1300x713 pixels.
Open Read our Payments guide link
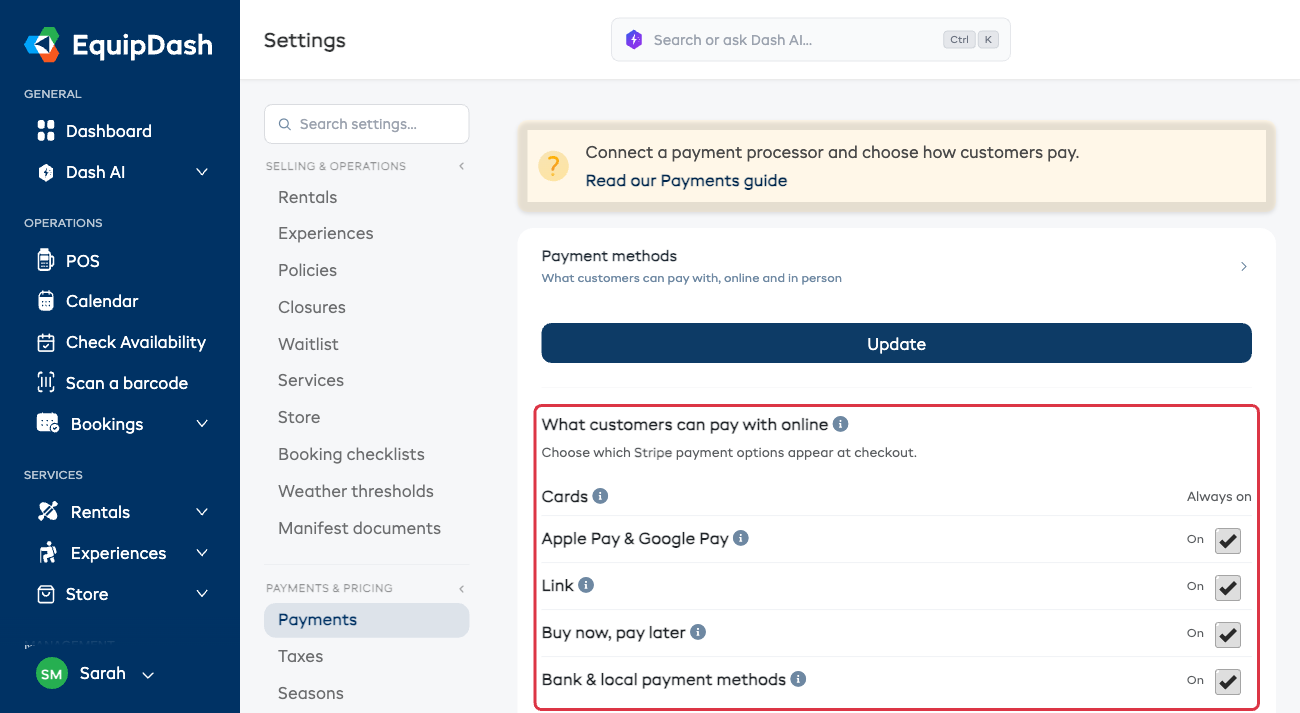[686, 181]
